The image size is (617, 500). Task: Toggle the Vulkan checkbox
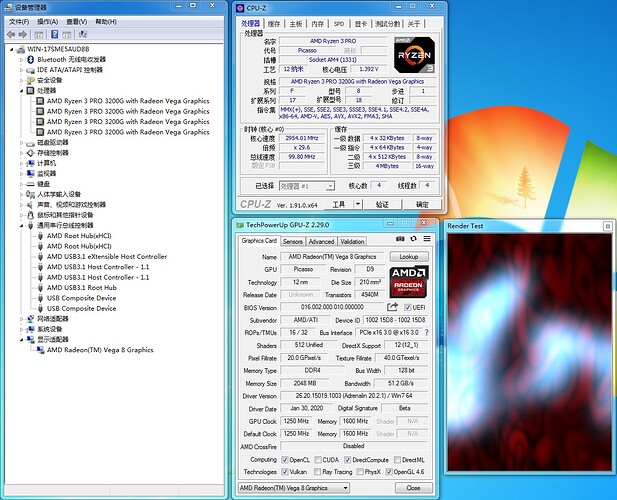[285, 471]
